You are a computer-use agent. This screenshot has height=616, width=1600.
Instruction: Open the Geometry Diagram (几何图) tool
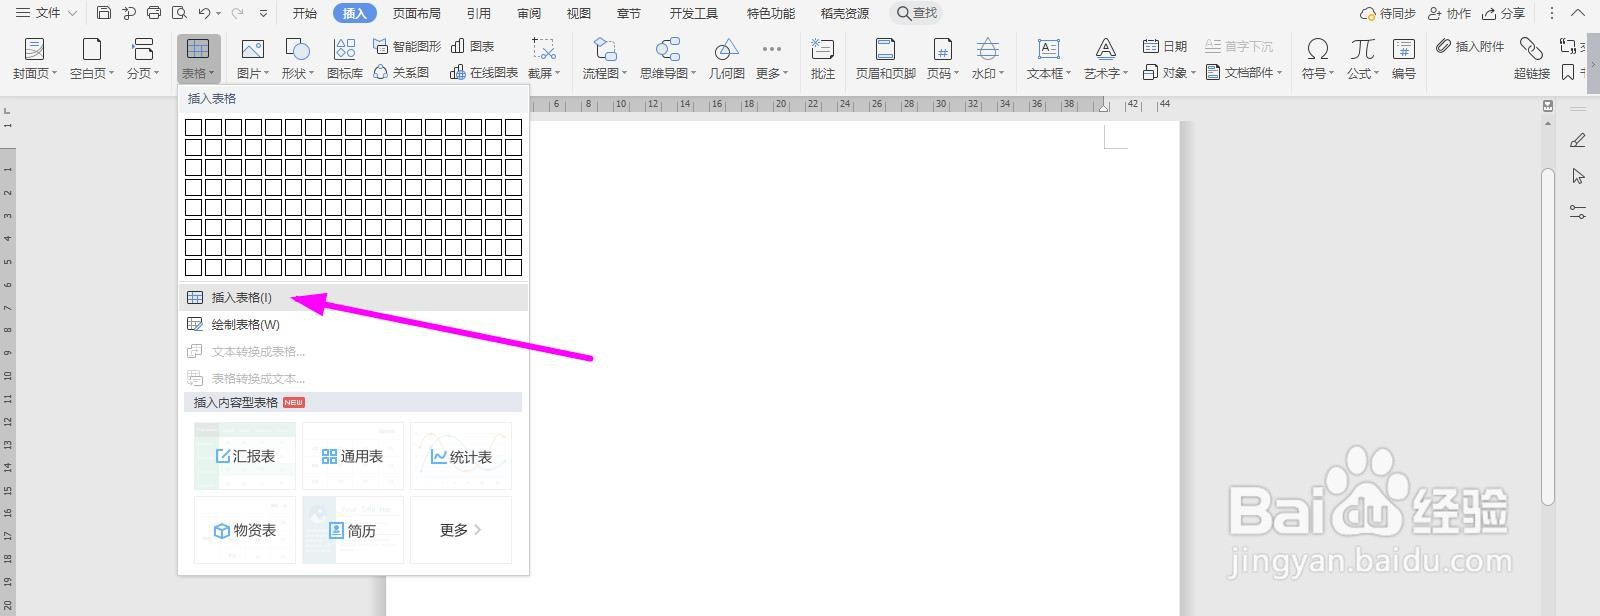click(x=726, y=59)
